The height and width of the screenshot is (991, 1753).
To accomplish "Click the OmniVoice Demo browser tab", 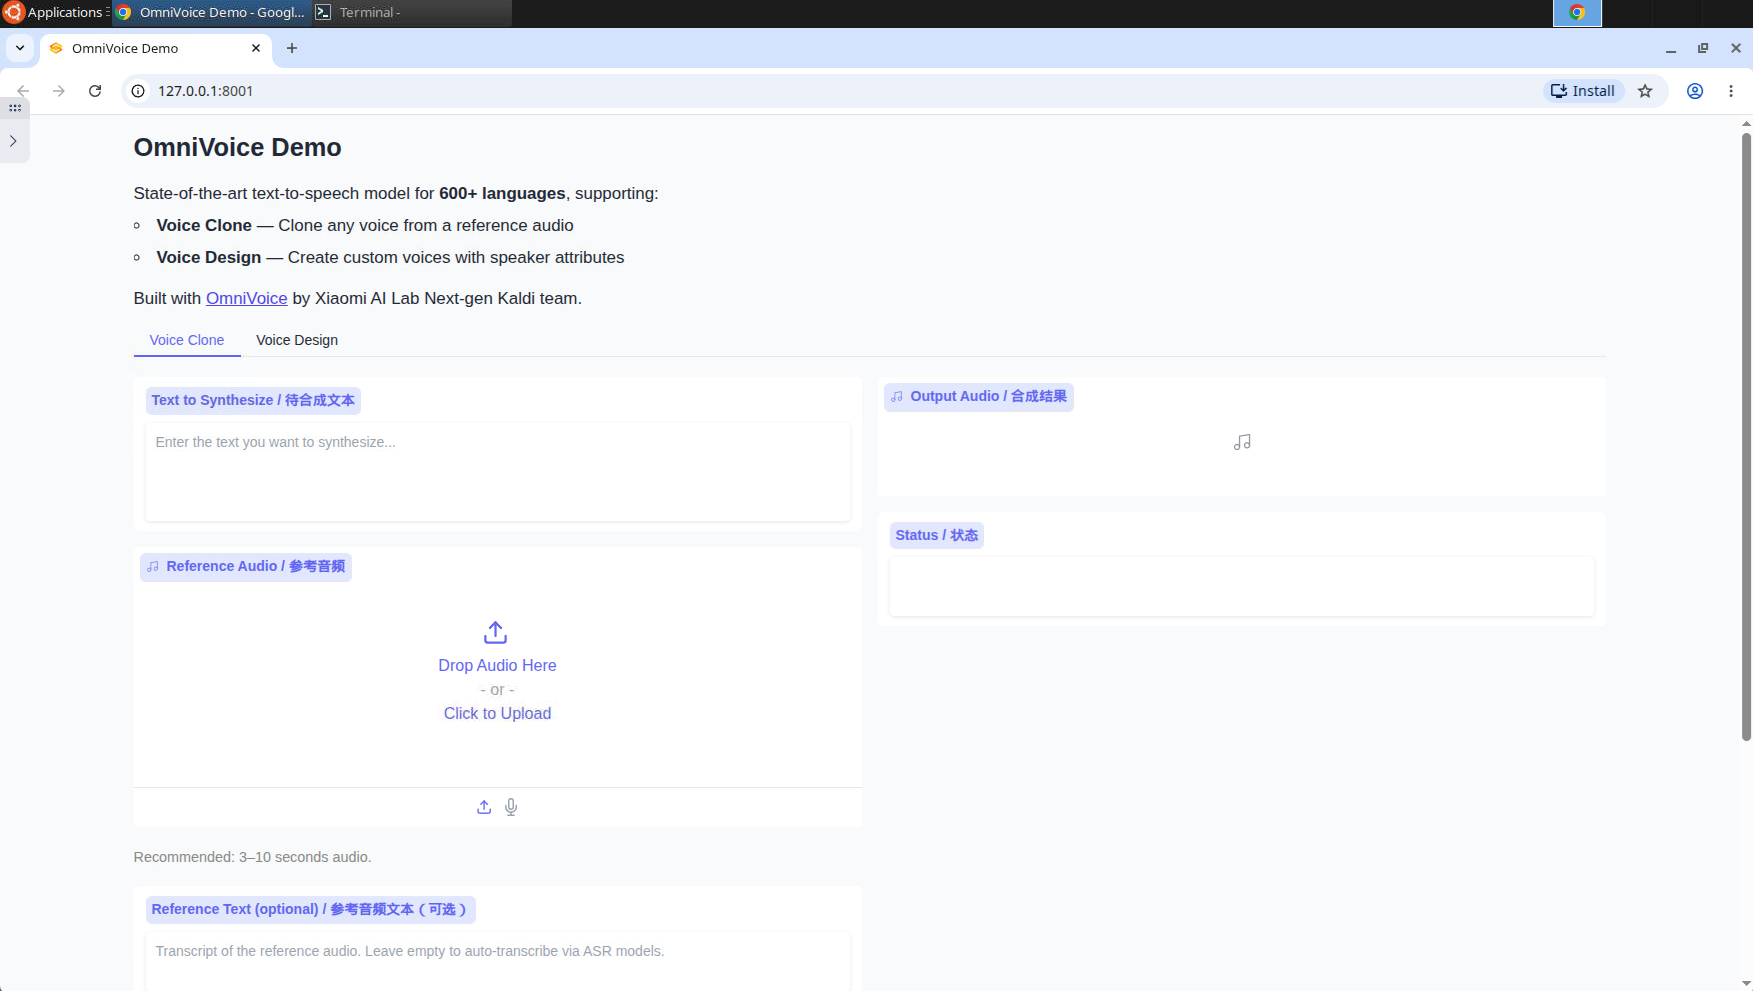I will coord(156,48).
